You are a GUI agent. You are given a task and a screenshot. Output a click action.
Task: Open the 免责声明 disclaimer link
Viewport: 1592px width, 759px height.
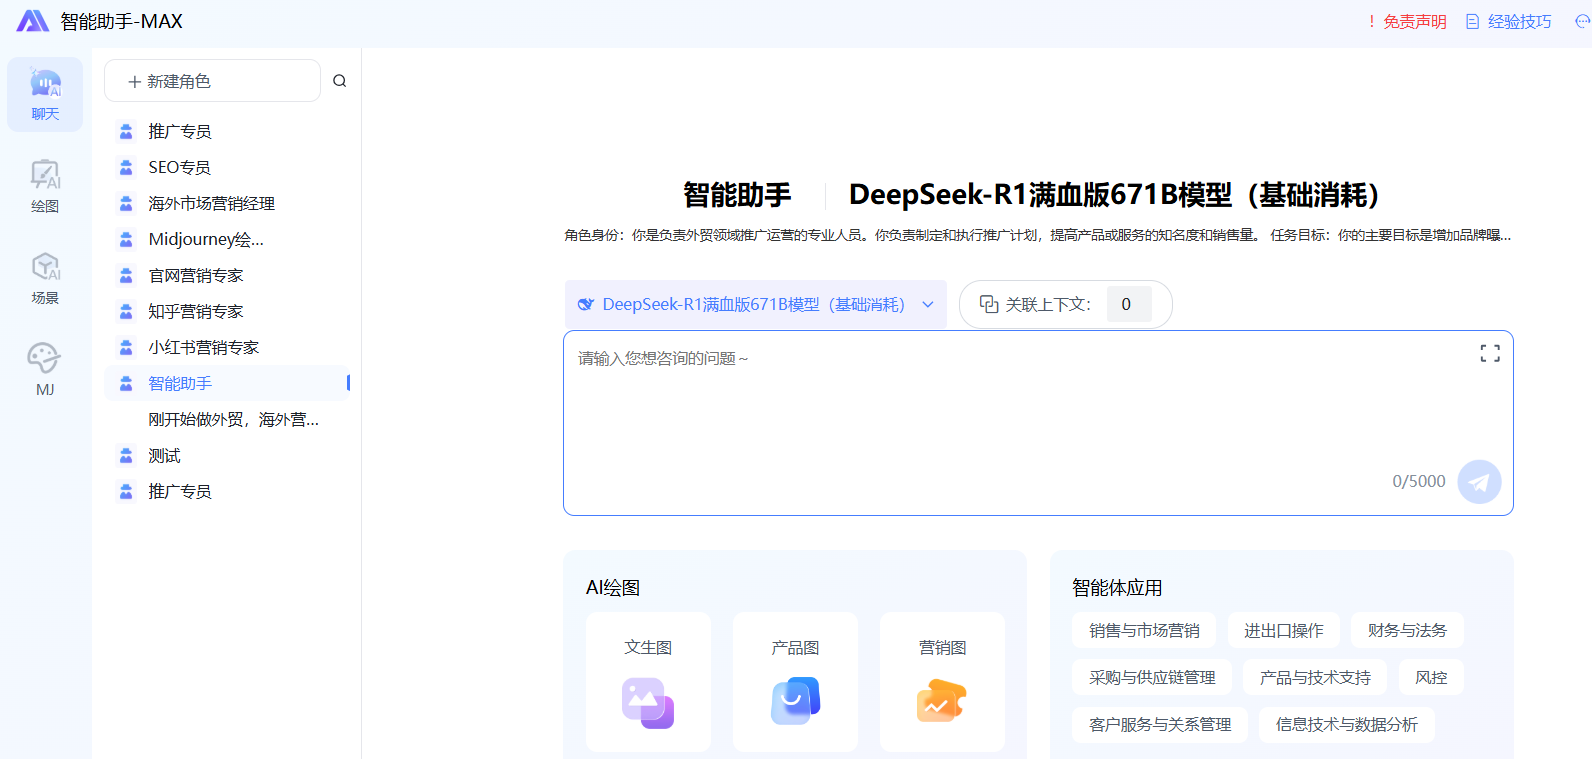1407,22
